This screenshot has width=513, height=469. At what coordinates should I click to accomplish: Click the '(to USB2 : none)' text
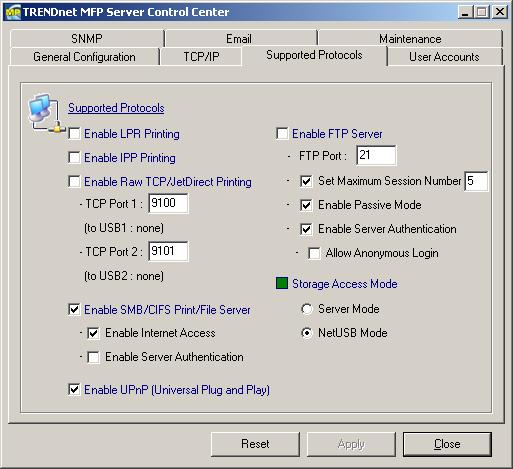pos(124,276)
